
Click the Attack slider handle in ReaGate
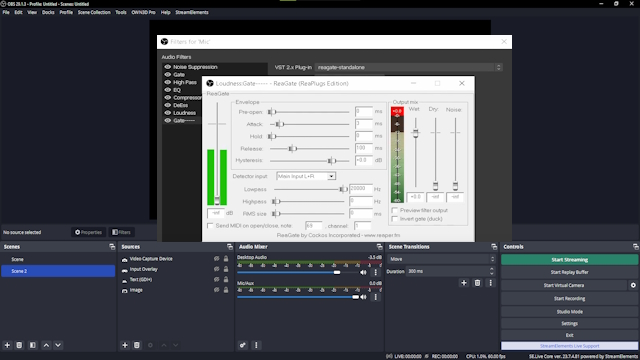point(279,124)
